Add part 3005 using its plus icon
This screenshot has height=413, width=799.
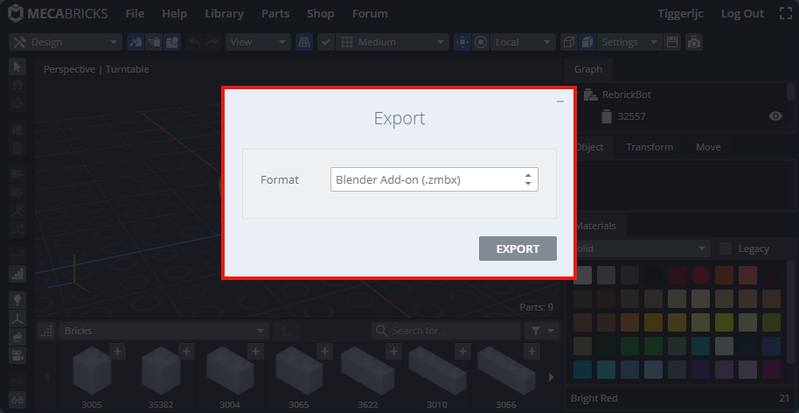point(116,351)
